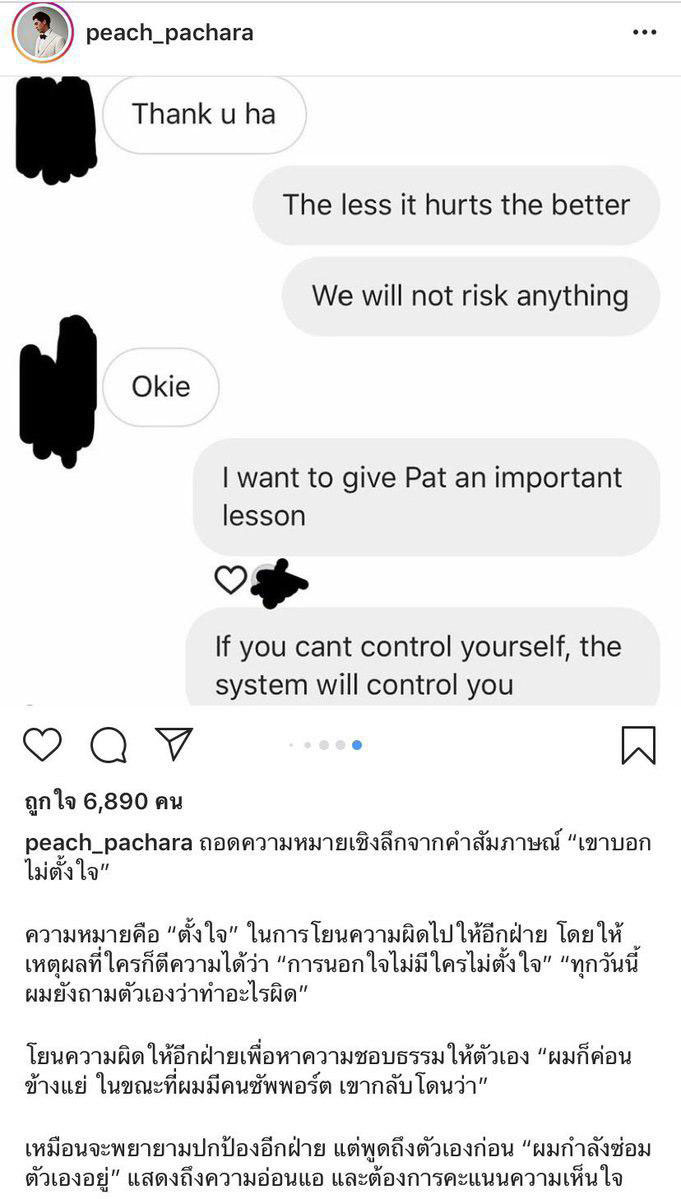This screenshot has width=681, height=1199.
Task: Tap peach_pachara username in caption
Action: [109, 843]
